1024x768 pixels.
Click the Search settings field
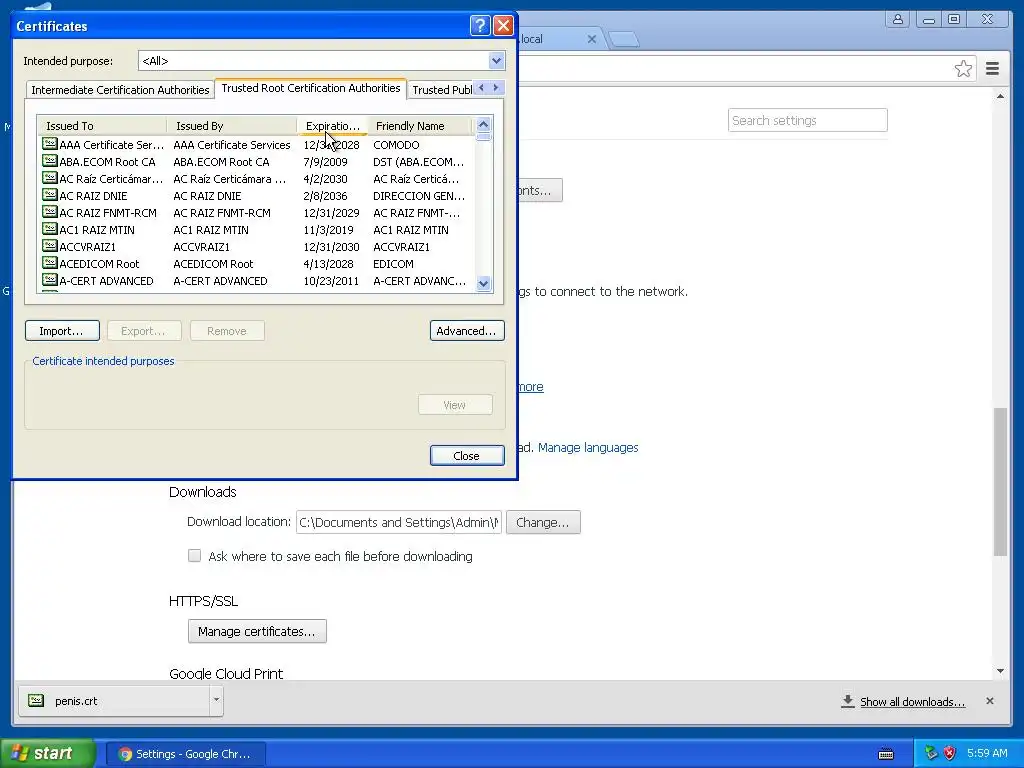[807, 120]
